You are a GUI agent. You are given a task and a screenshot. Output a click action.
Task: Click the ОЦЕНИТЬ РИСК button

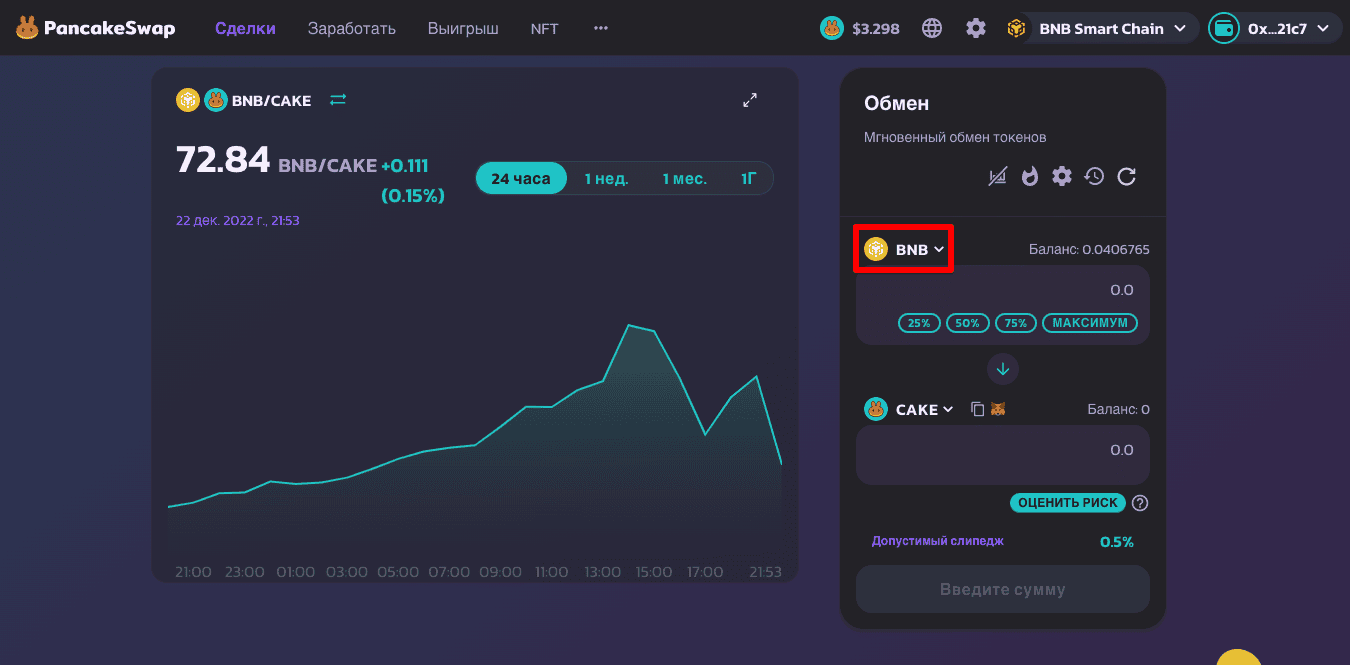tap(1068, 503)
